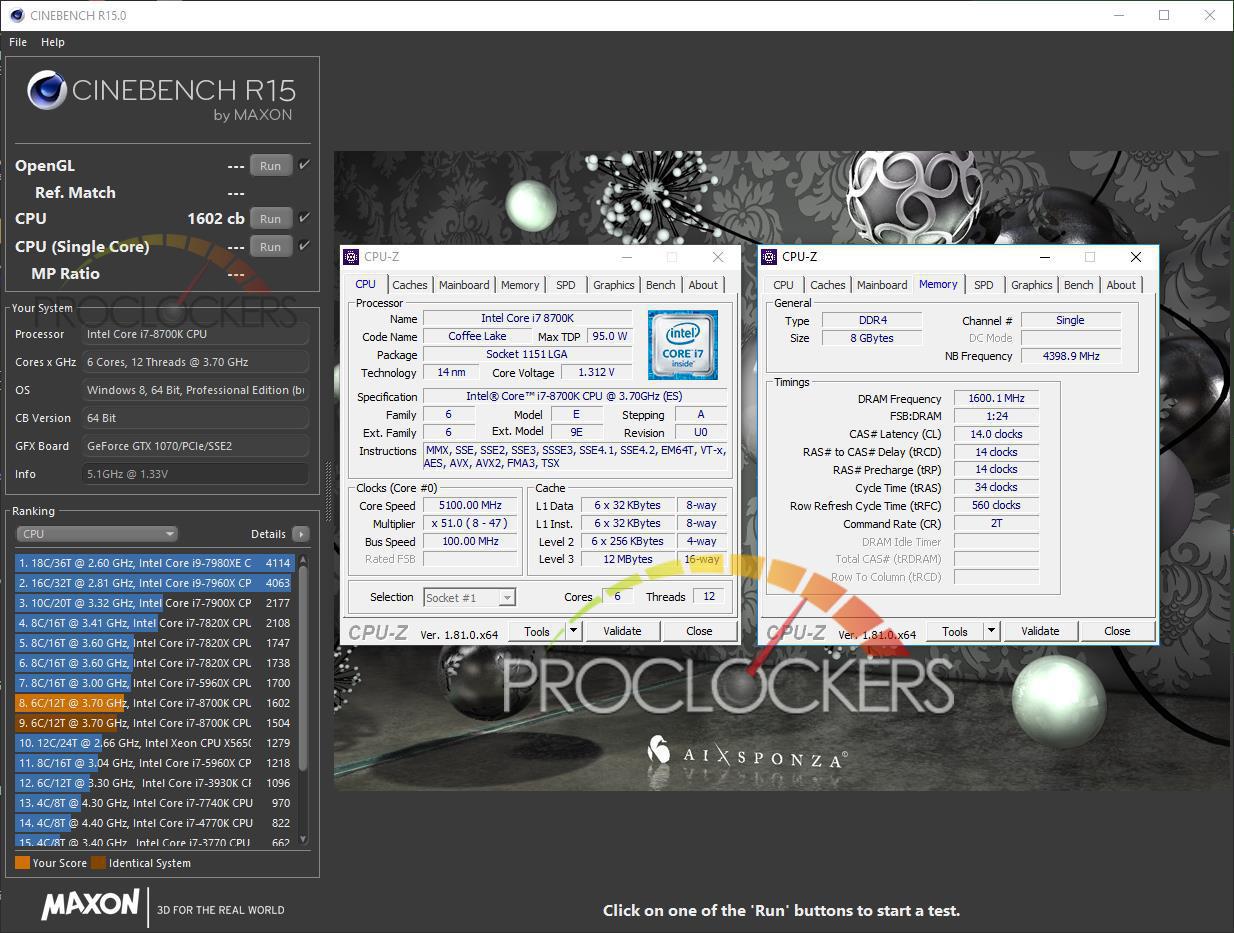Screen dimensions: 1234x933
Task: Click the Cinebench logo icon in title bar
Action: (16, 15)
